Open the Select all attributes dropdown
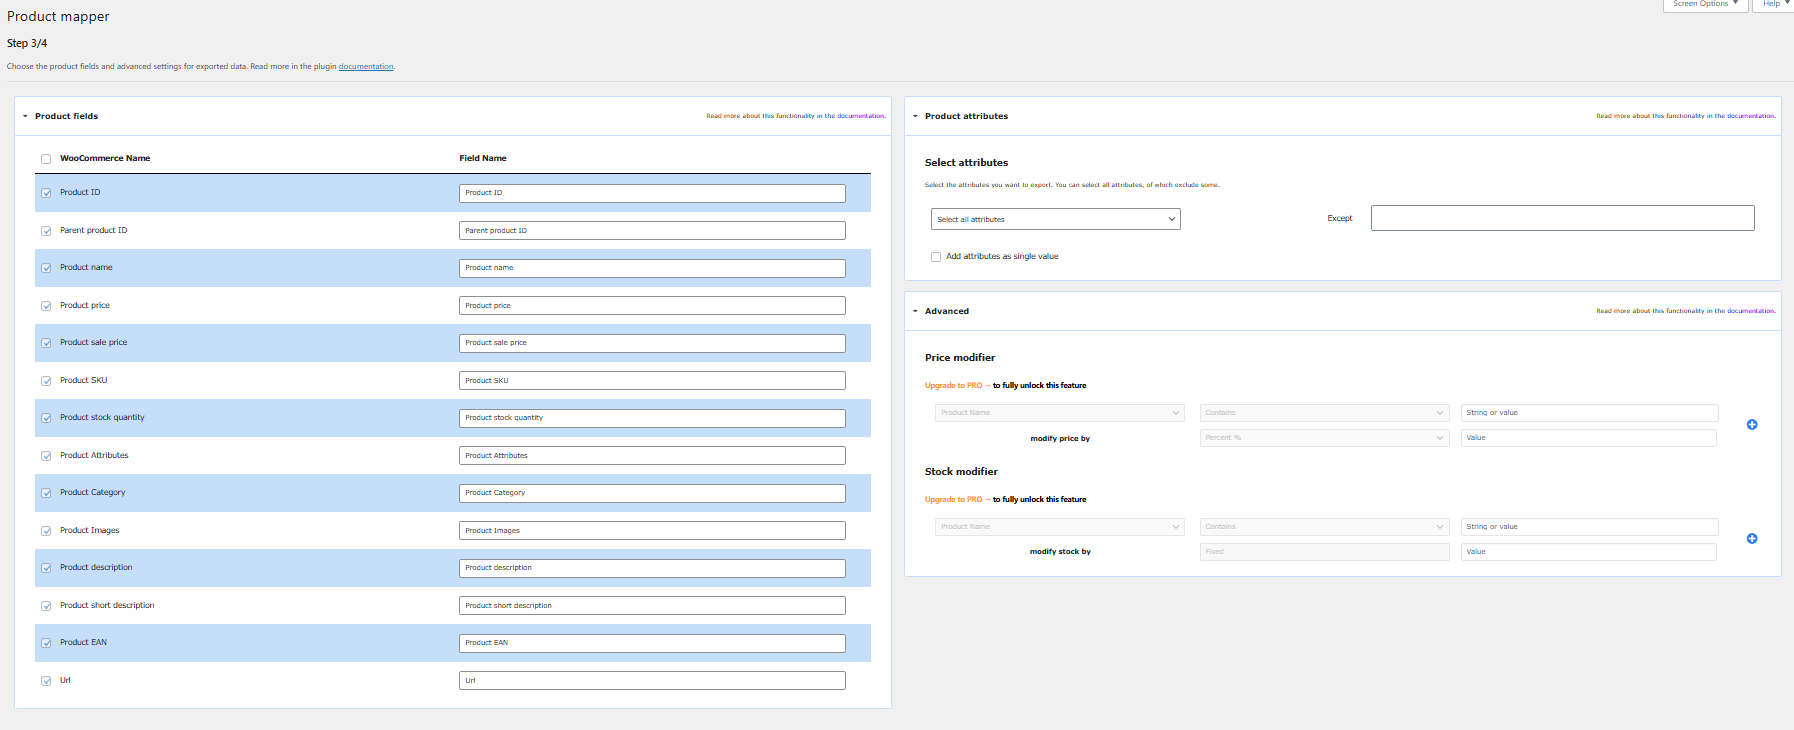1794x730 pixels. [x=1055, y=219]
